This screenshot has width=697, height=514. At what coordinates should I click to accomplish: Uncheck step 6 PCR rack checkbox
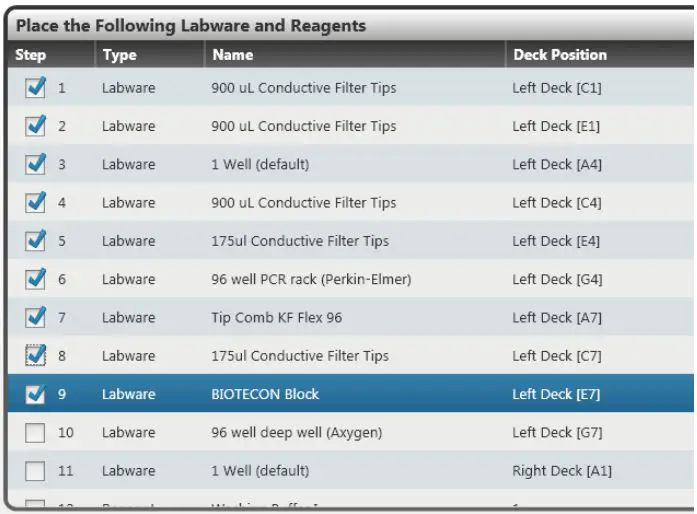click(x=35, y=279)
